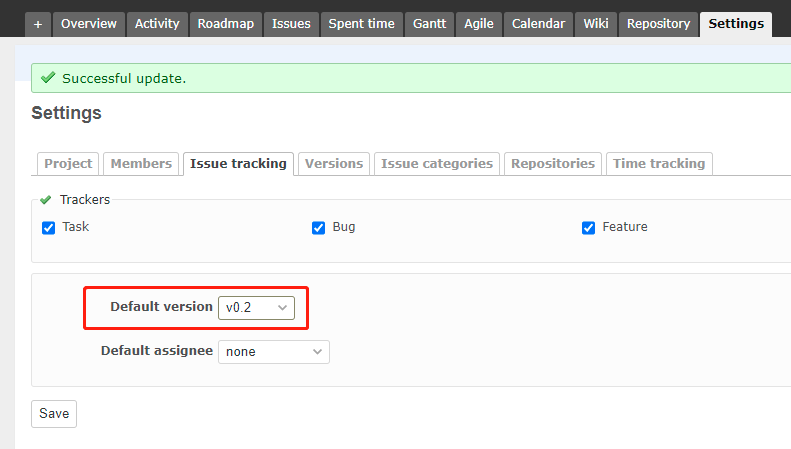
Task: Go to the Roadmap menu tab
Action: tap(225, 24)
